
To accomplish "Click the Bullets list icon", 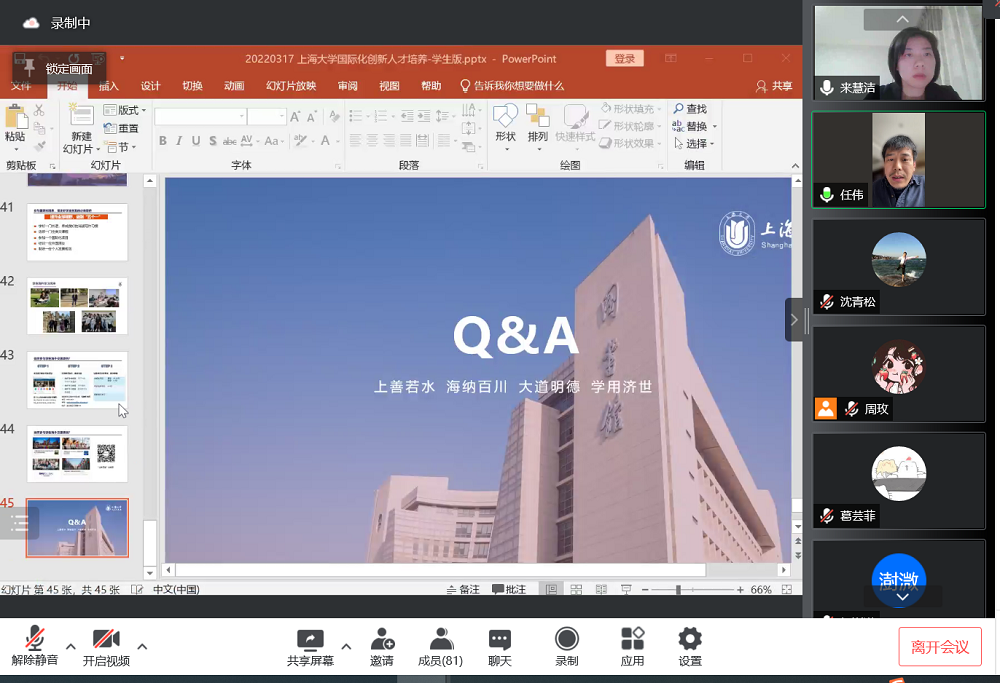I will (356, 116).
